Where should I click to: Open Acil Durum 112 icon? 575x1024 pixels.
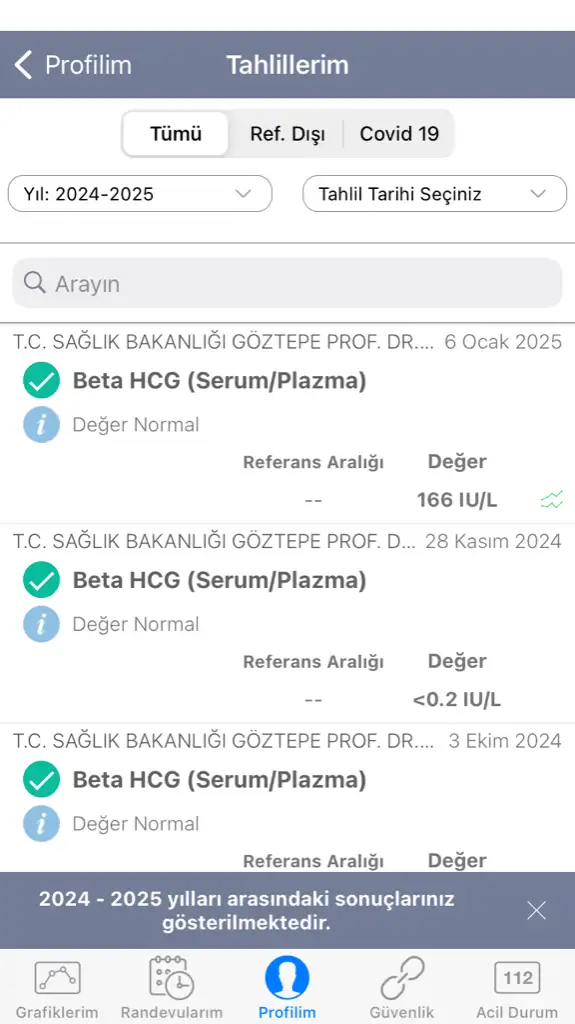517,978
